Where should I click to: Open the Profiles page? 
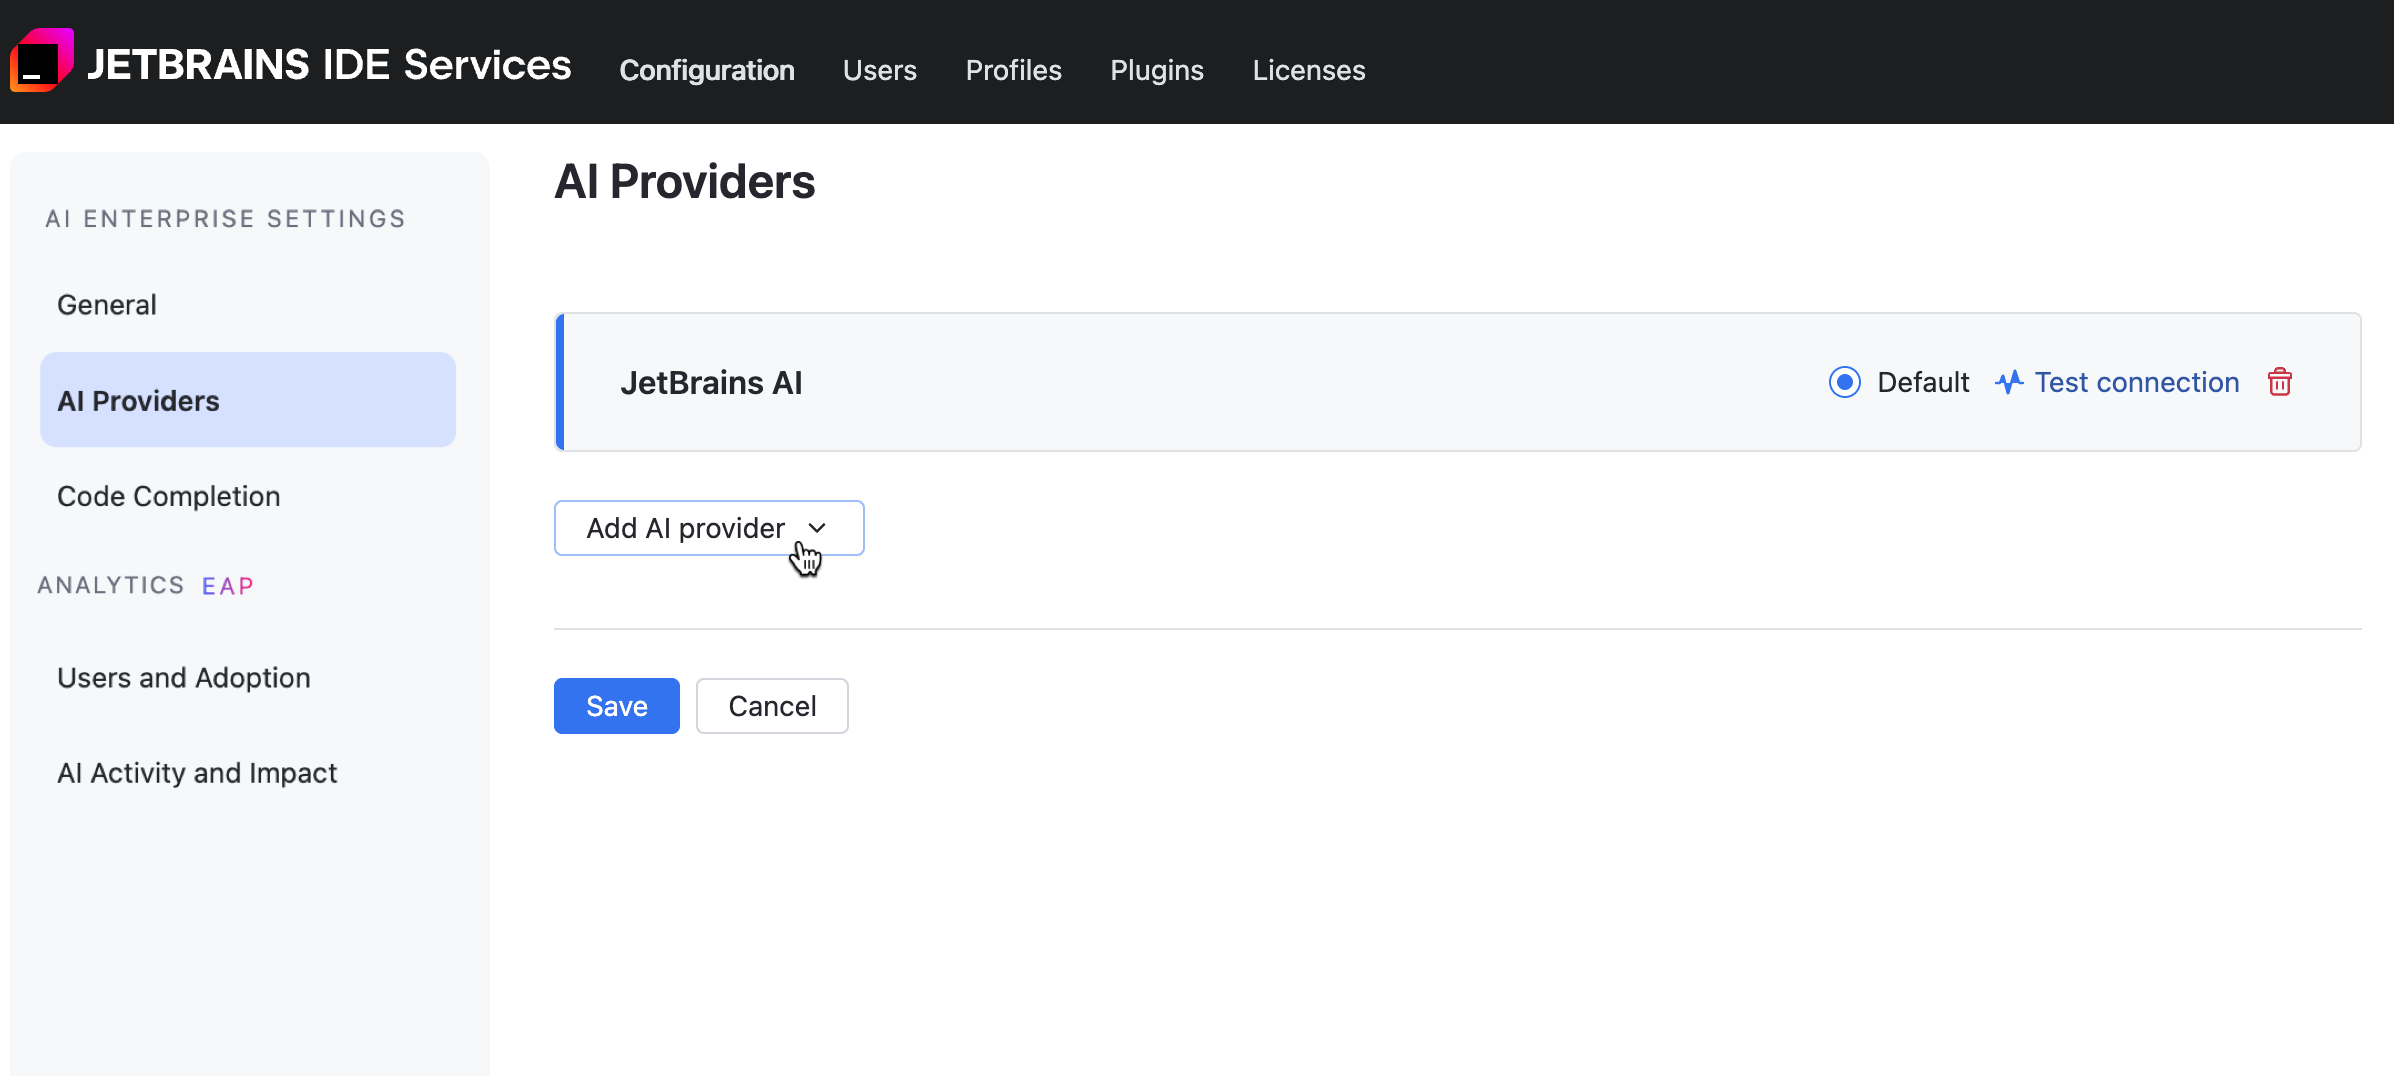(x=1013, y=70)
